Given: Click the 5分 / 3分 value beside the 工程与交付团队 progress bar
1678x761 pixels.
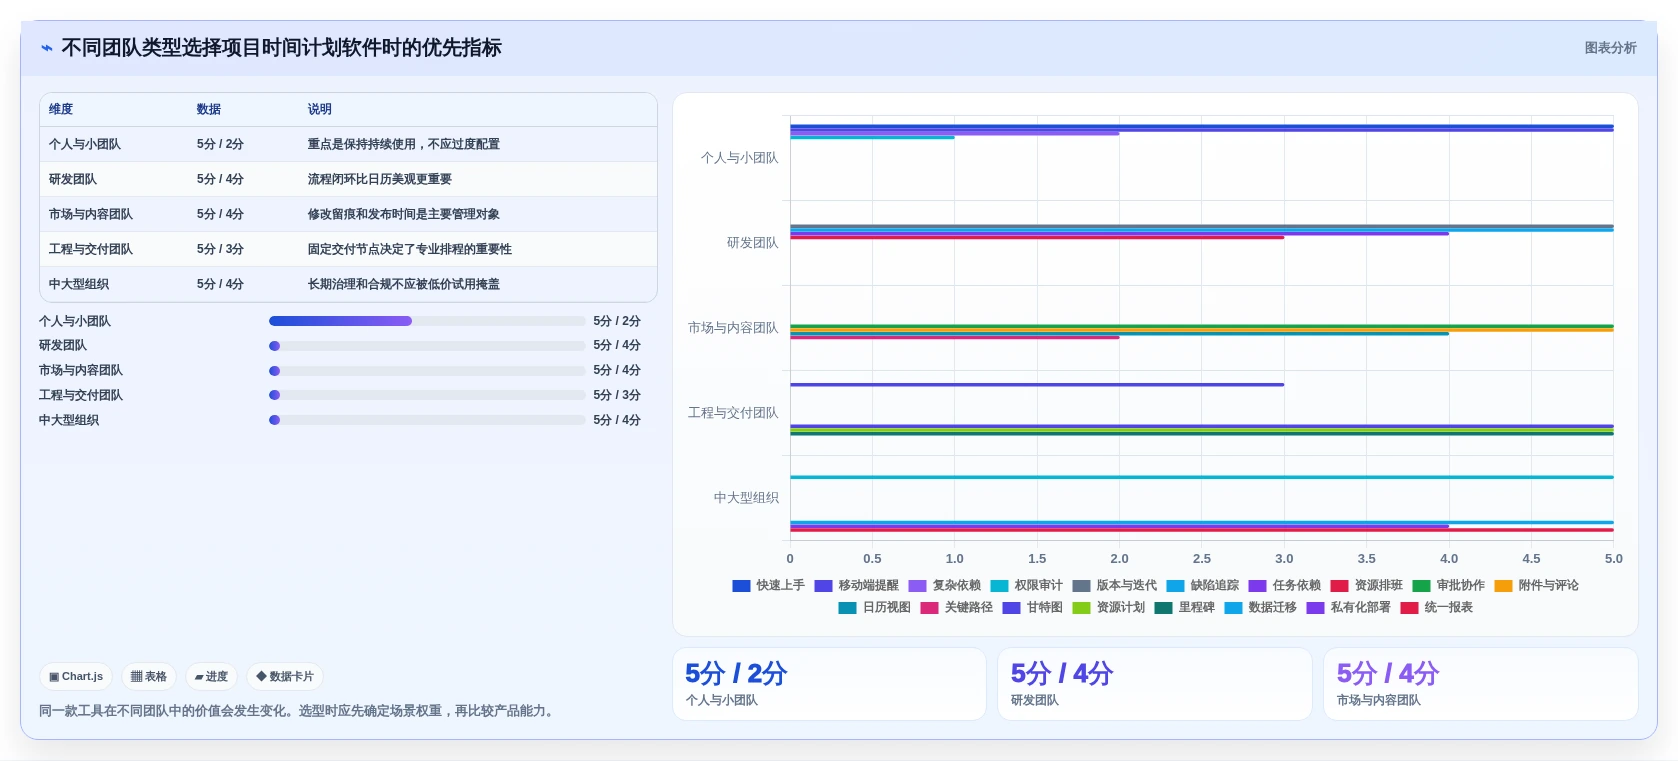Looking at the screenshot, I should pyautogui.click(x=617, y=395).
